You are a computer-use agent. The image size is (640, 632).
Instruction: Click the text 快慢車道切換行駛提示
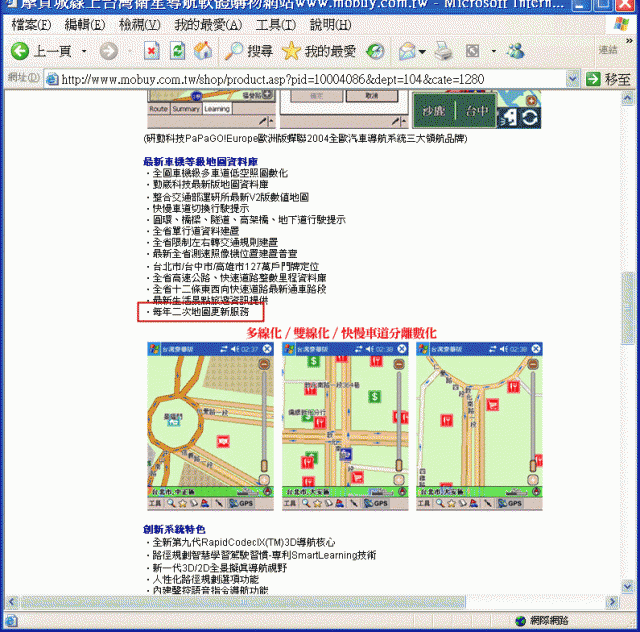[201, 209]
